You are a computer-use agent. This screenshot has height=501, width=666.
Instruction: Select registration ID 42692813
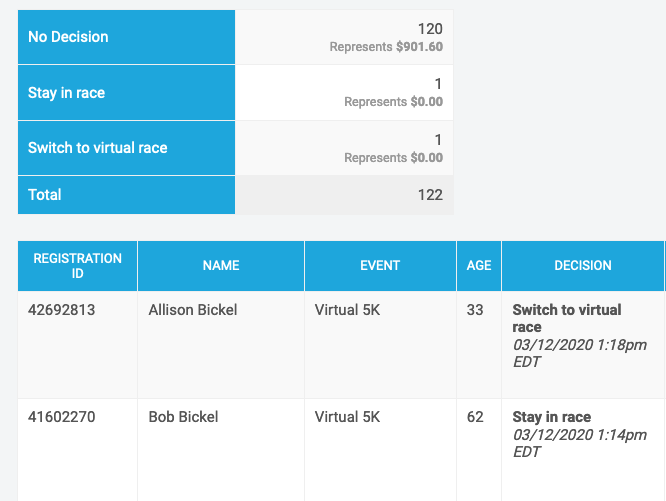62,310
